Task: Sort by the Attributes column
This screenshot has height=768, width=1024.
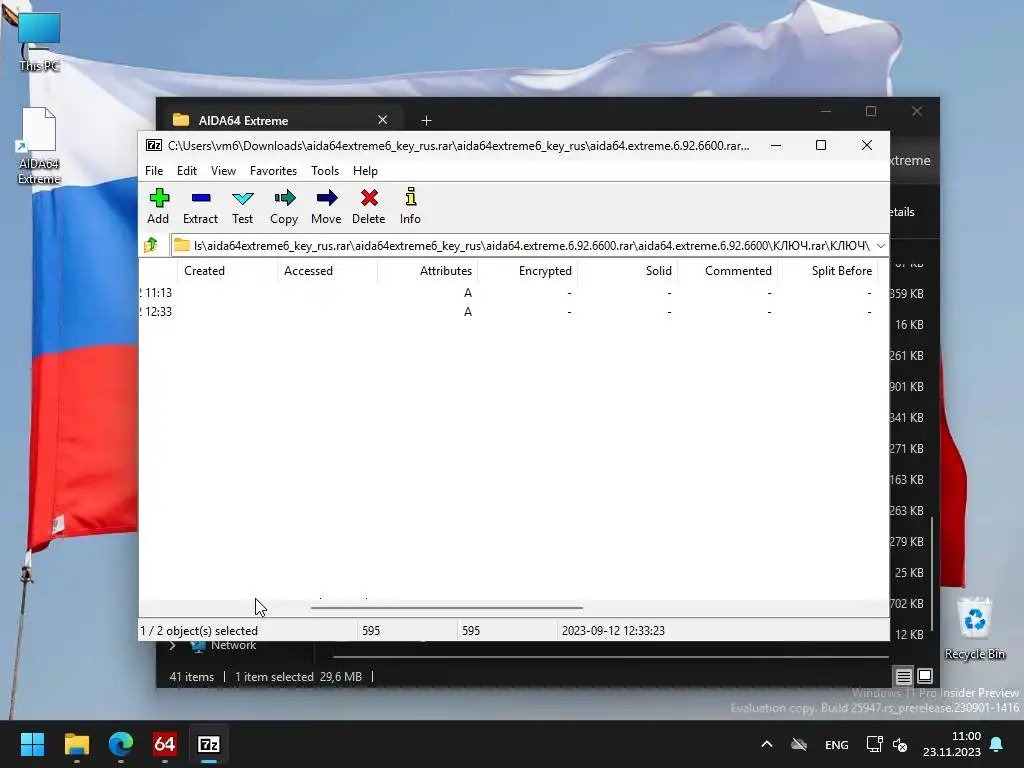Action: (428, 270)
